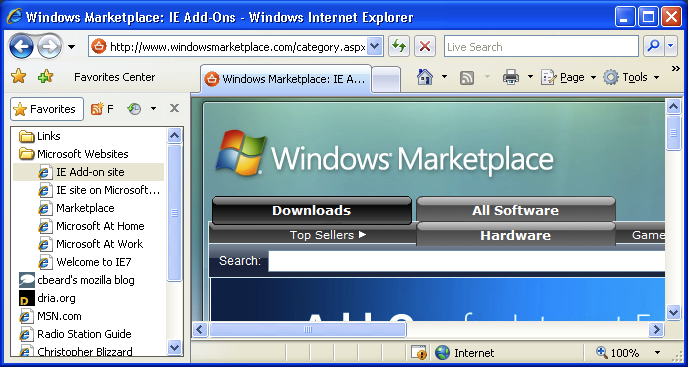Go back with the Back arrow button

tap(21, 46)
